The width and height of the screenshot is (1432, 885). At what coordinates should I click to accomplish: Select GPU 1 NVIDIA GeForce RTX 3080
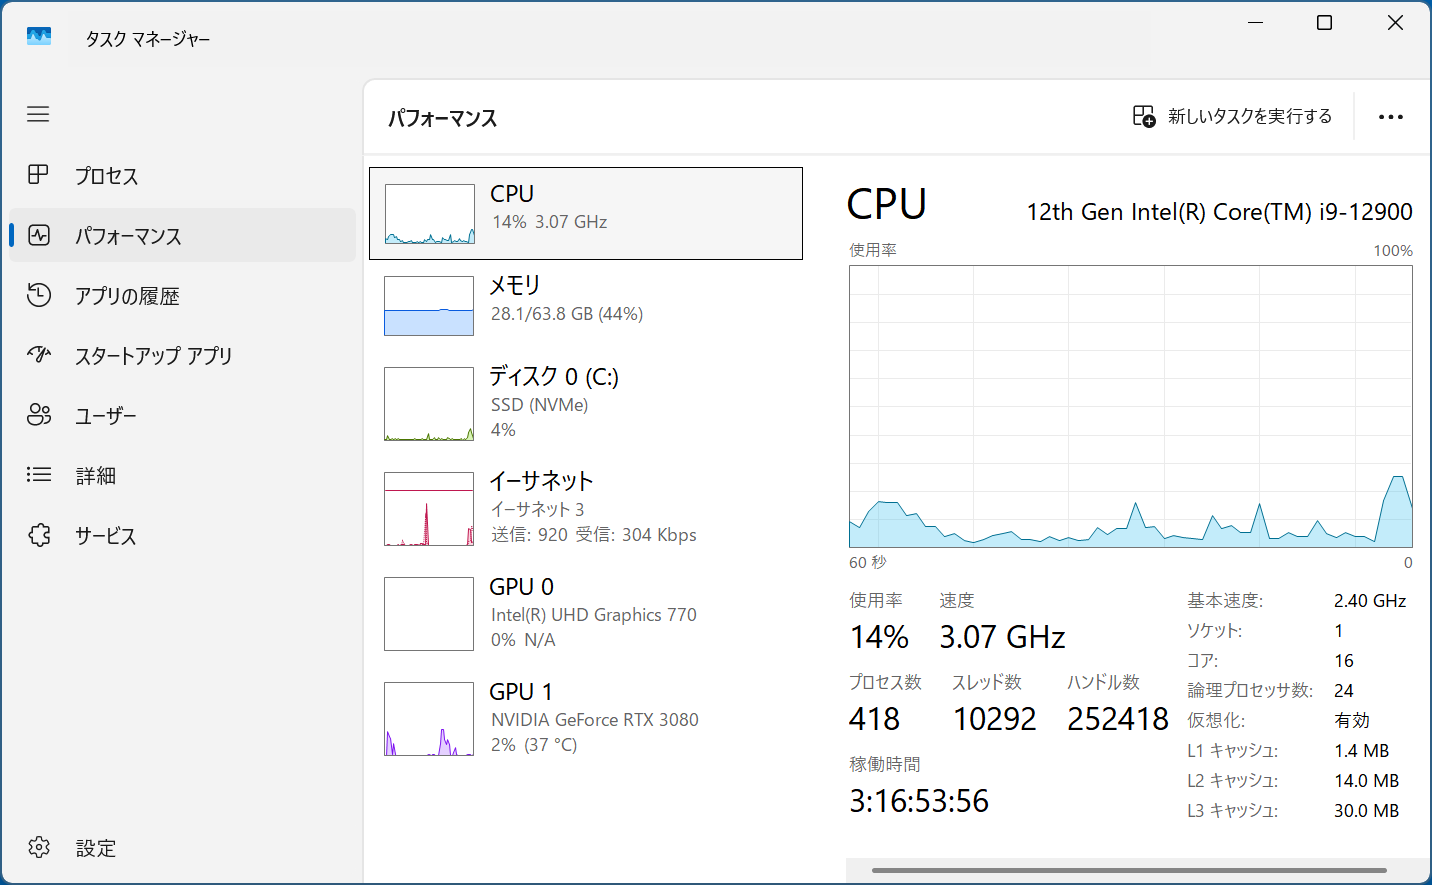[x=586, y=718]
